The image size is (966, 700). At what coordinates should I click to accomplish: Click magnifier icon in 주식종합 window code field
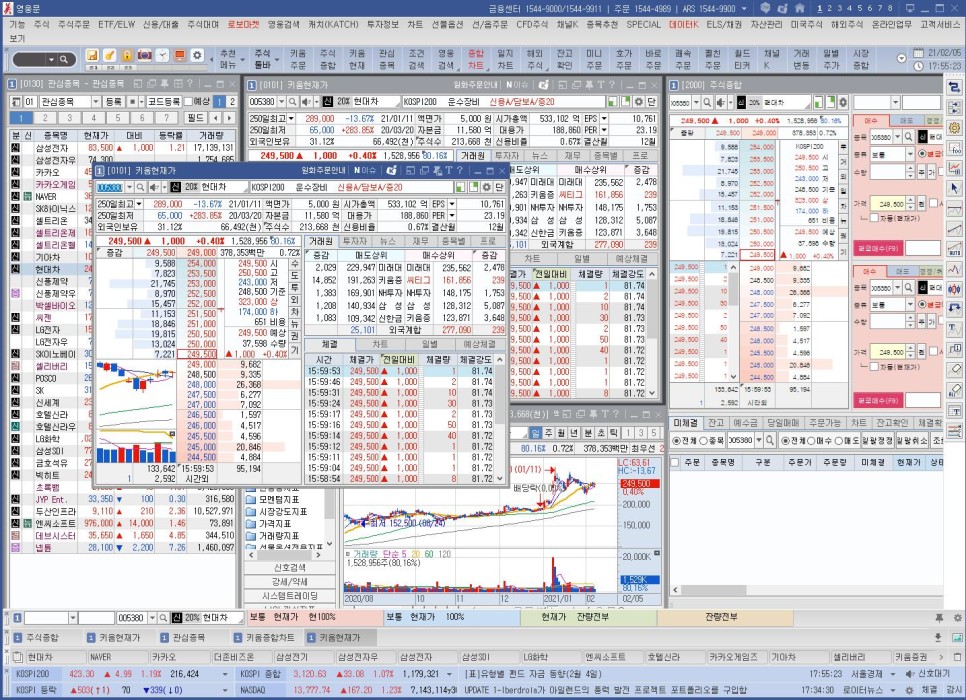(707, 102)
